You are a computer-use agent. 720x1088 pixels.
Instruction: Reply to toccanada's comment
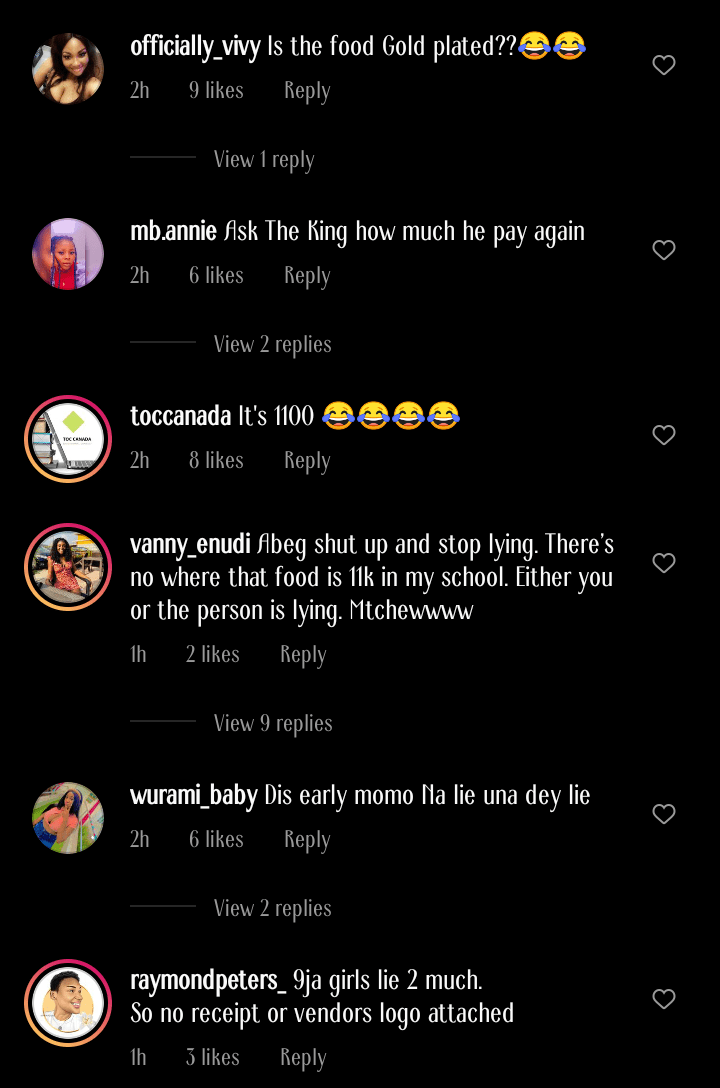(307, 461)
